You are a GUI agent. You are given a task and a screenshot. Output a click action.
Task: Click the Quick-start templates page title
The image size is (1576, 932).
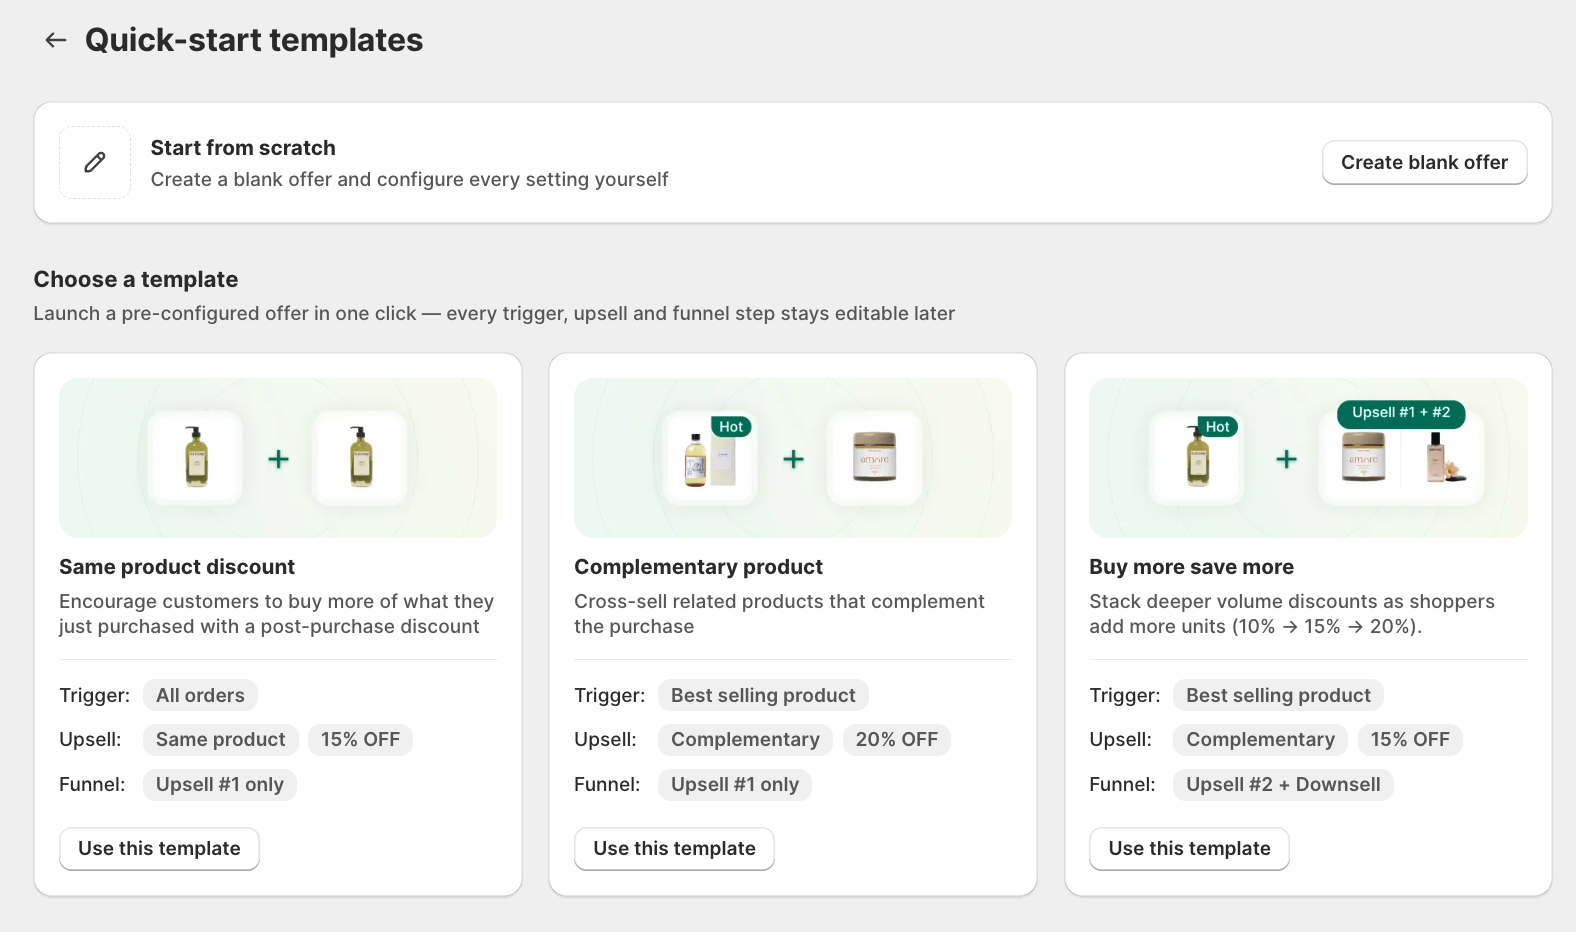254,40
